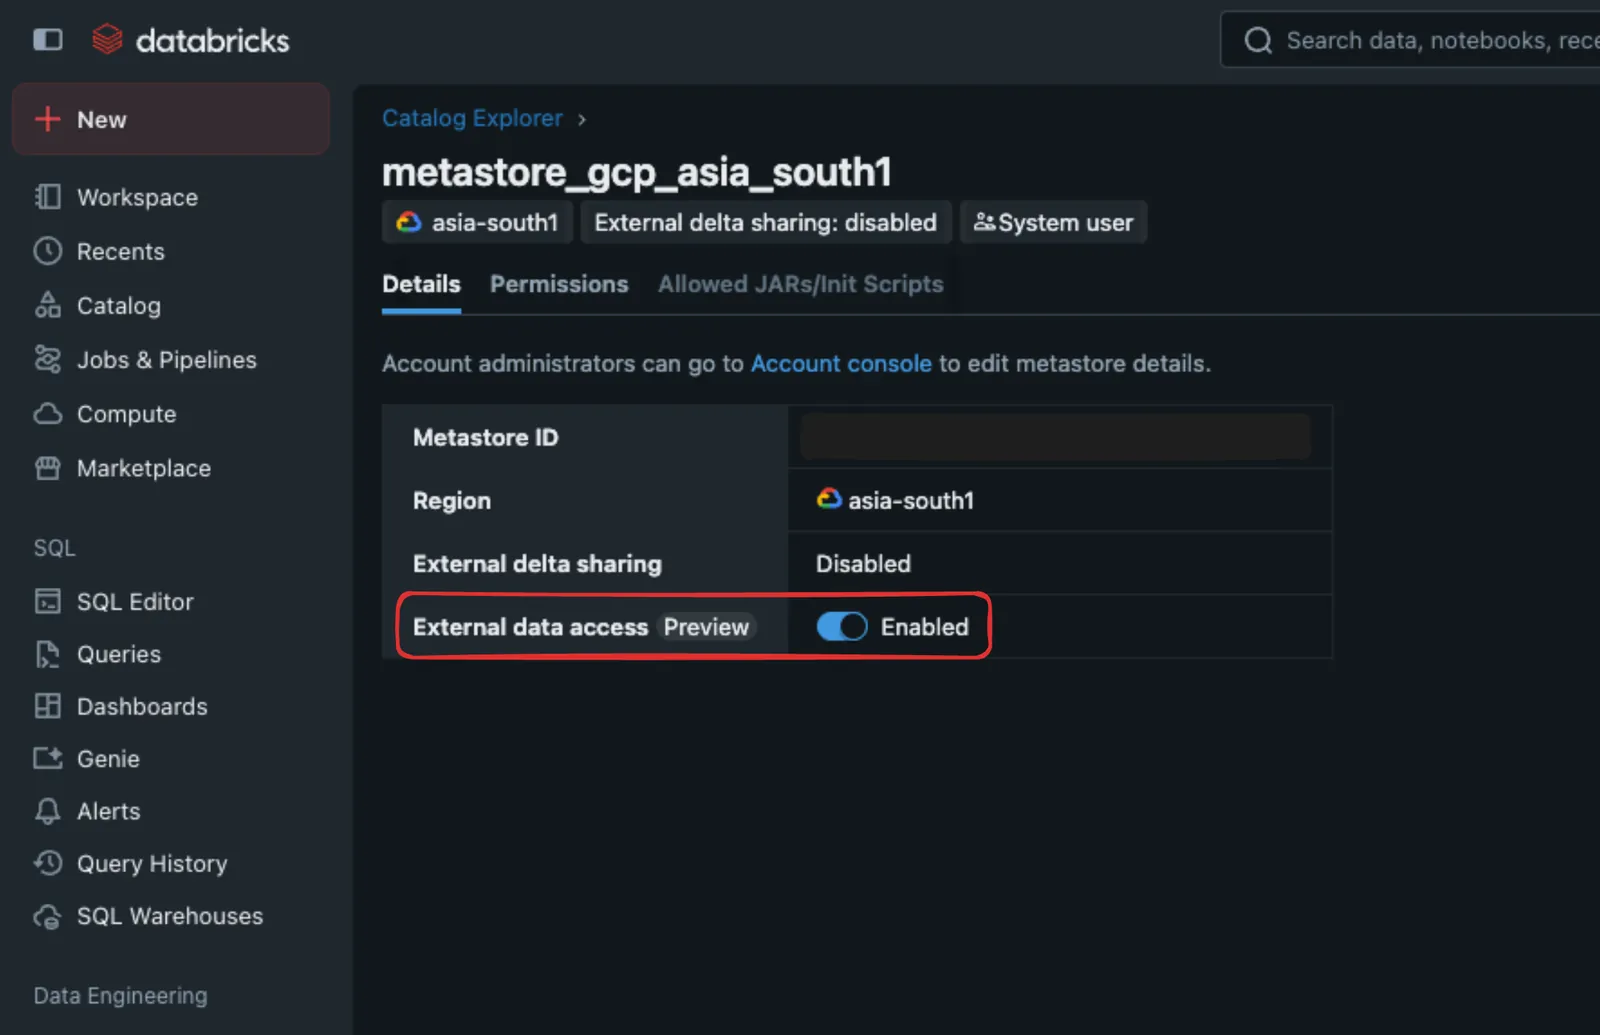Click the redacted Metastore ID value
This screenshot has width=1600, height=1035.
[1055, 437]
